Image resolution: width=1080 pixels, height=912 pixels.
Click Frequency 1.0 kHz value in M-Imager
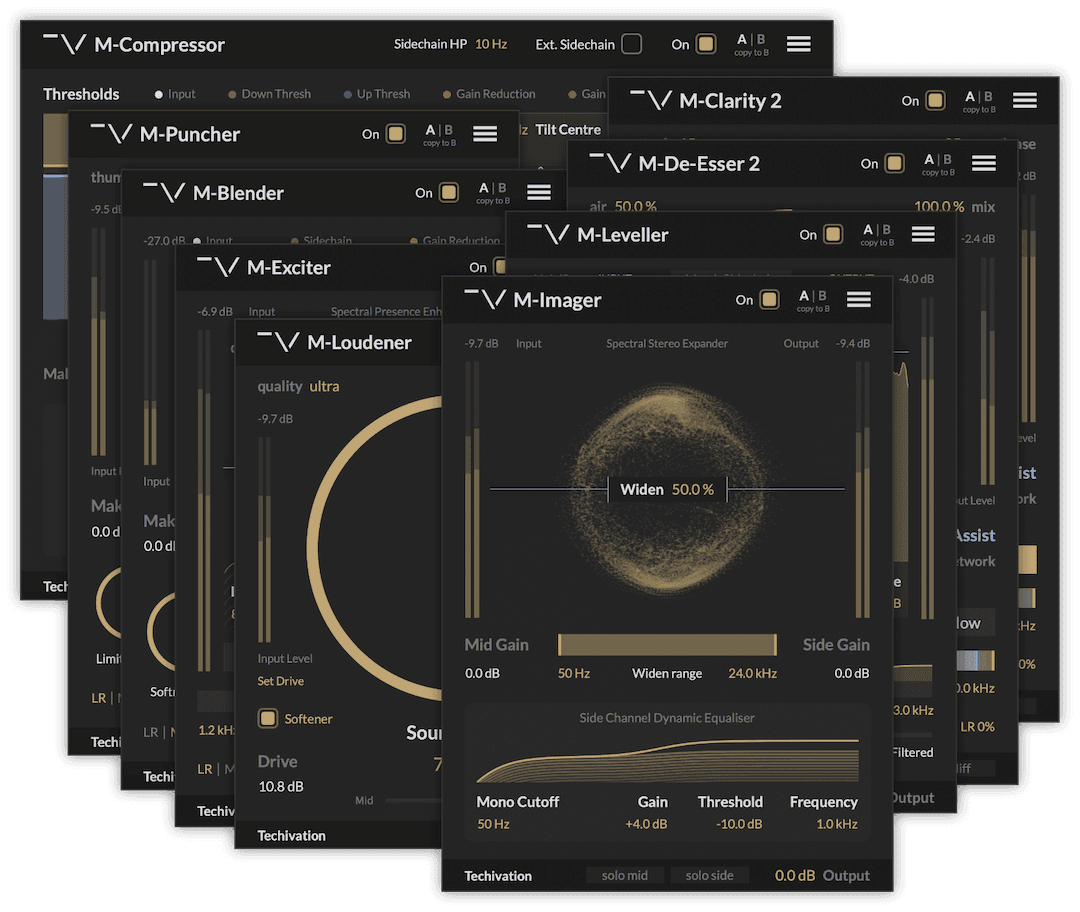click(837, 824)
